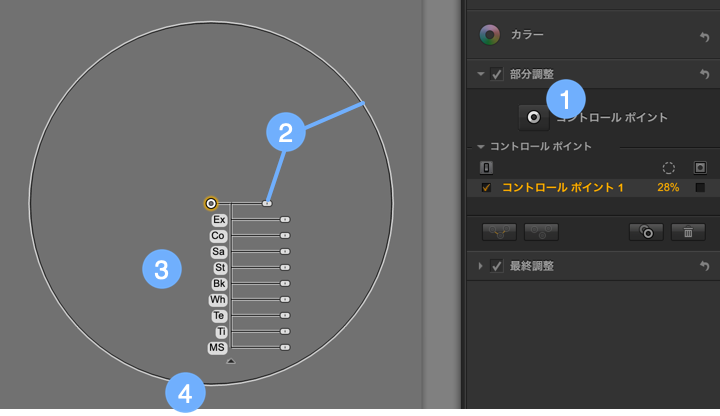Click the Co contrast label on the control point
This screenshot has height=416, width=720.
pos(218,236)
